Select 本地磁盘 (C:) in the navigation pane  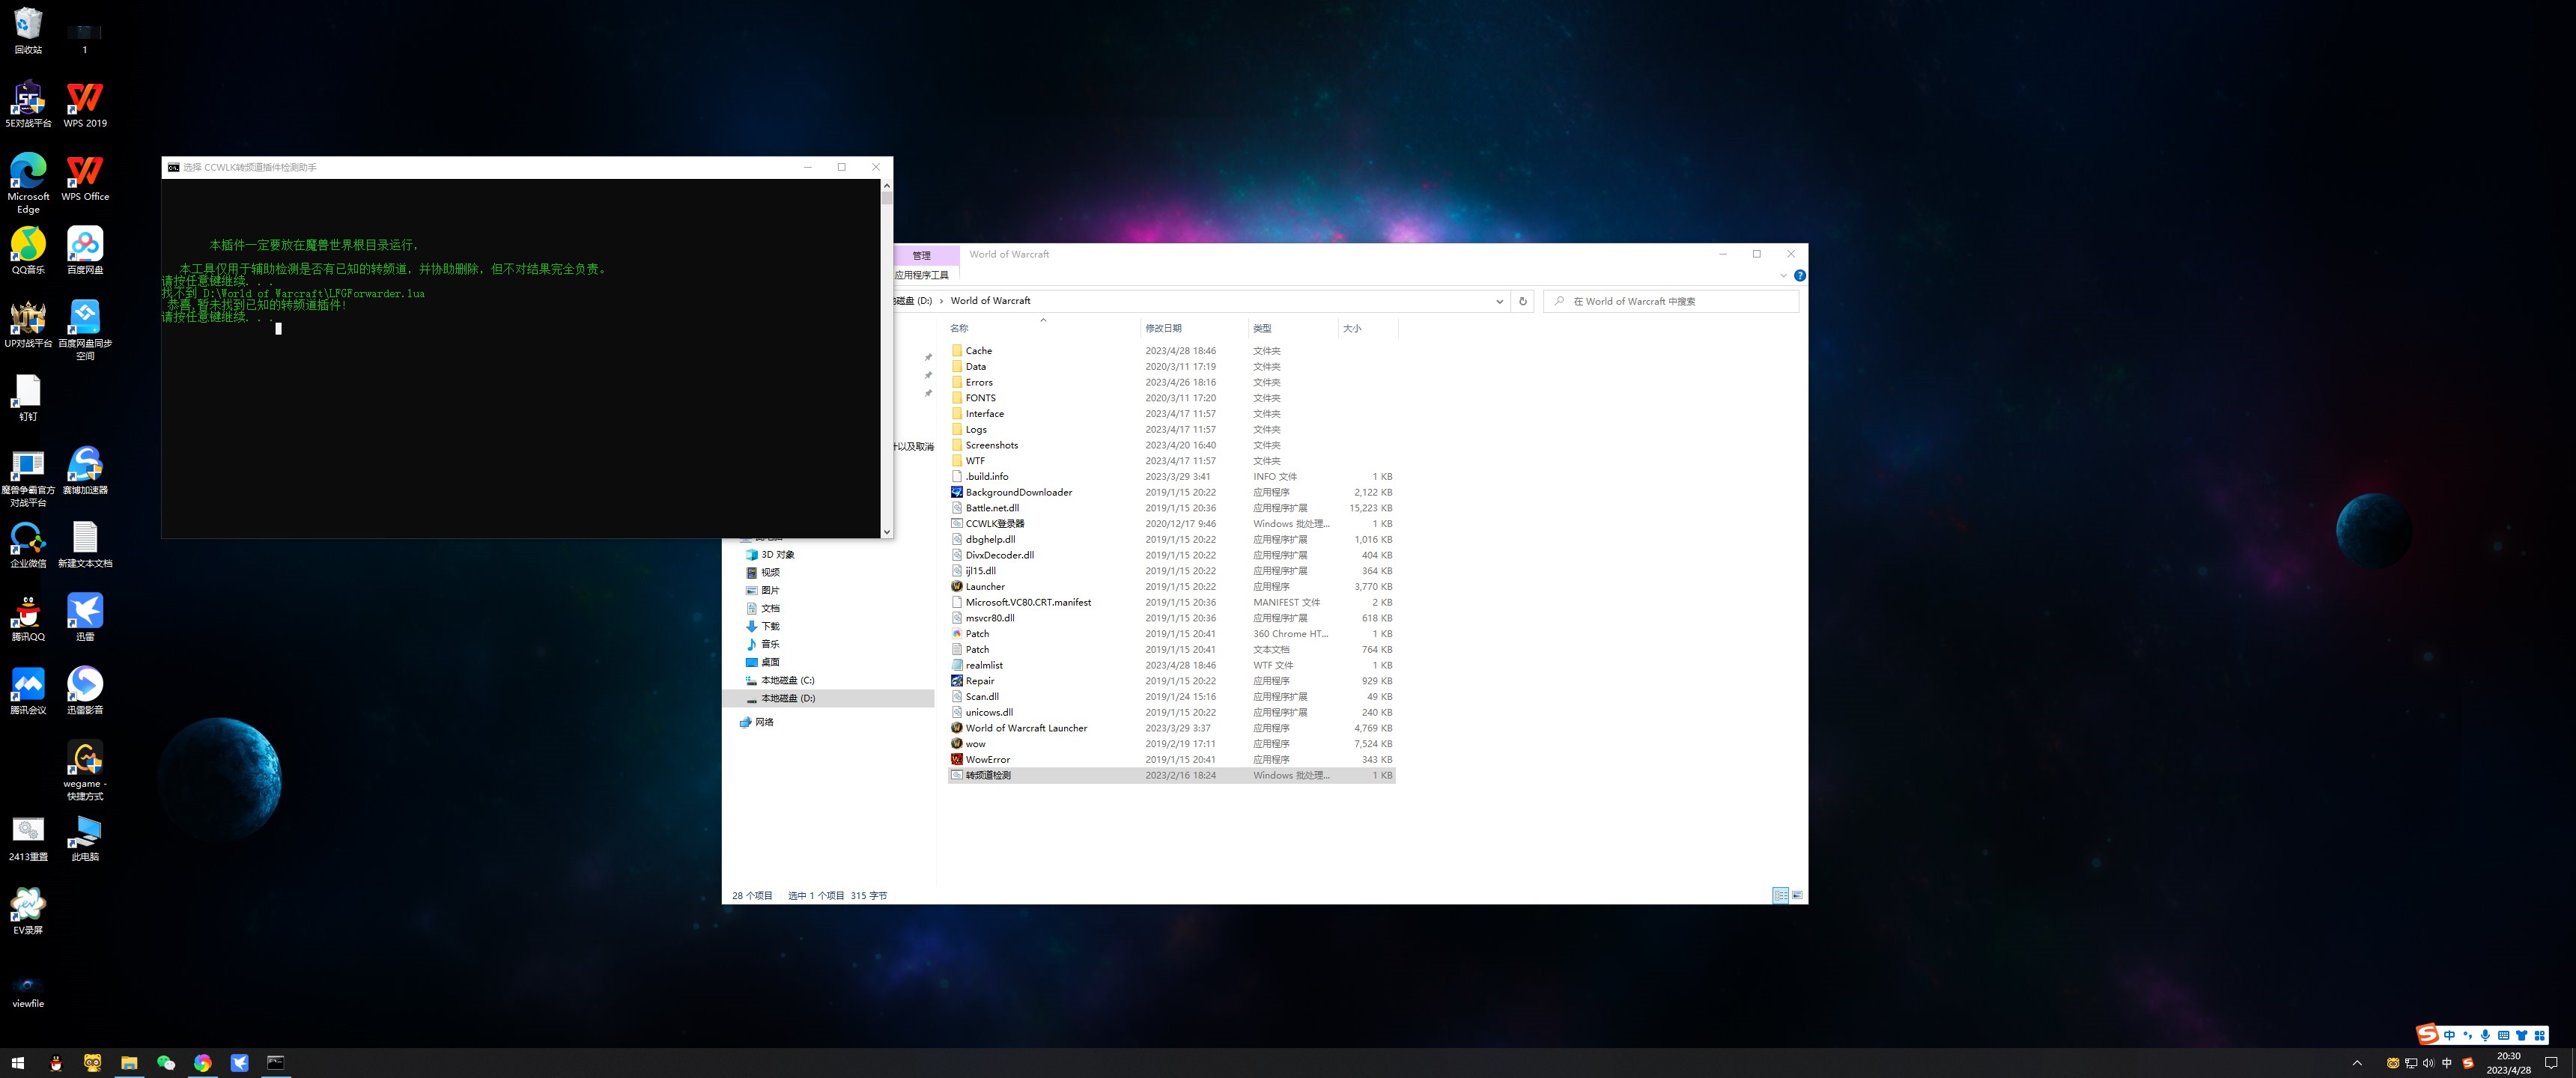pyautogui.click(x=787, y=680)
